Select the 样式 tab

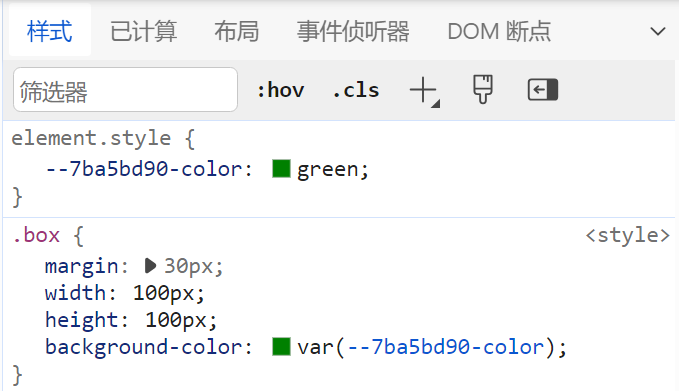click(x=49, y=32)
